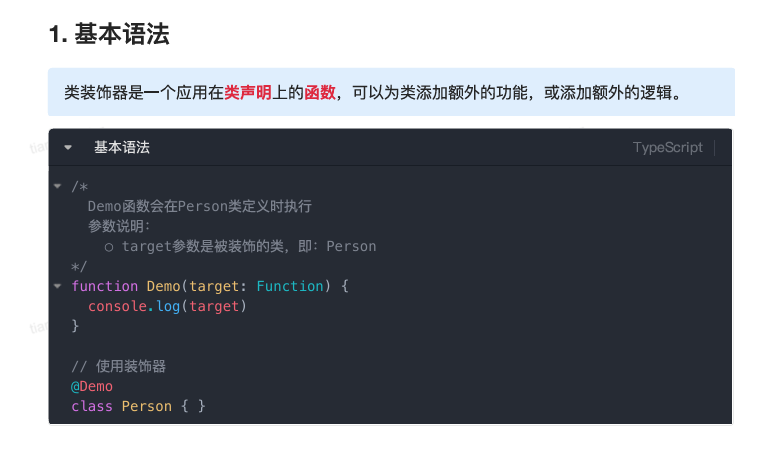Click the red highlighted text 类声明
Image resolution: width=774 pixels, height=466 pixels.
tap(248, 93)
